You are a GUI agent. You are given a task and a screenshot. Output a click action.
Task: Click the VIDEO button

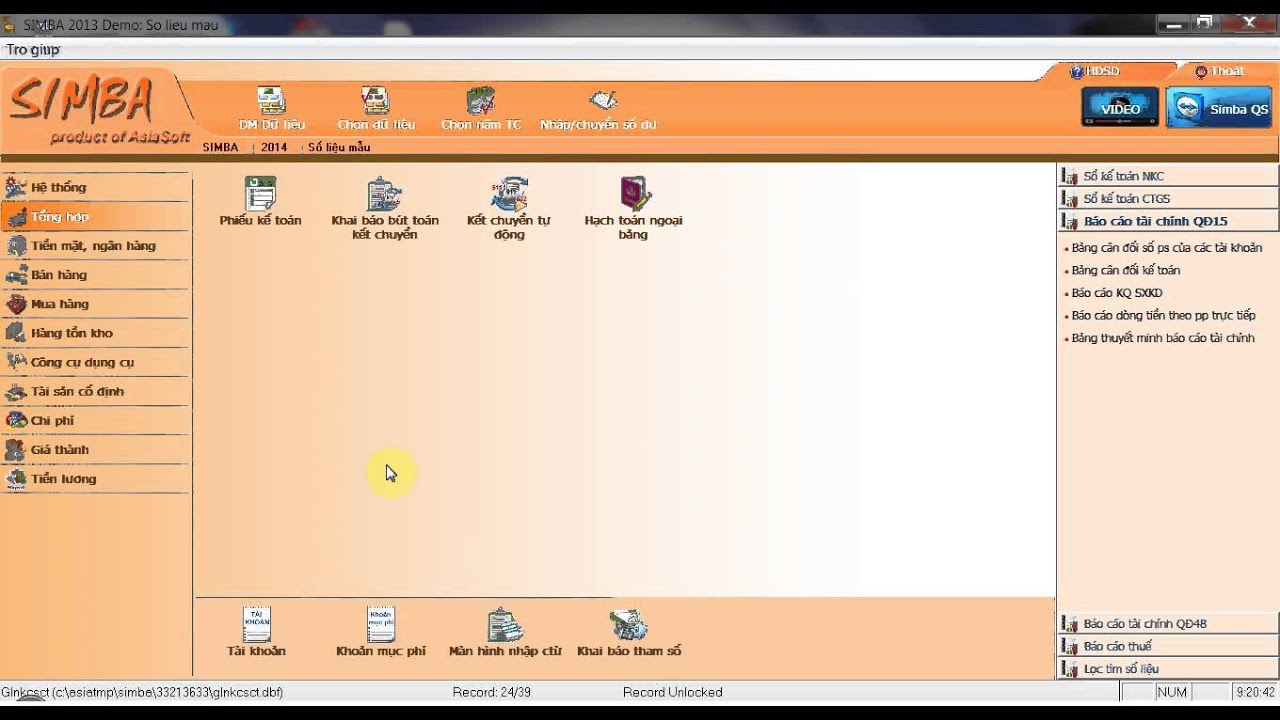pyautogui.click(x=1120, y=107)
